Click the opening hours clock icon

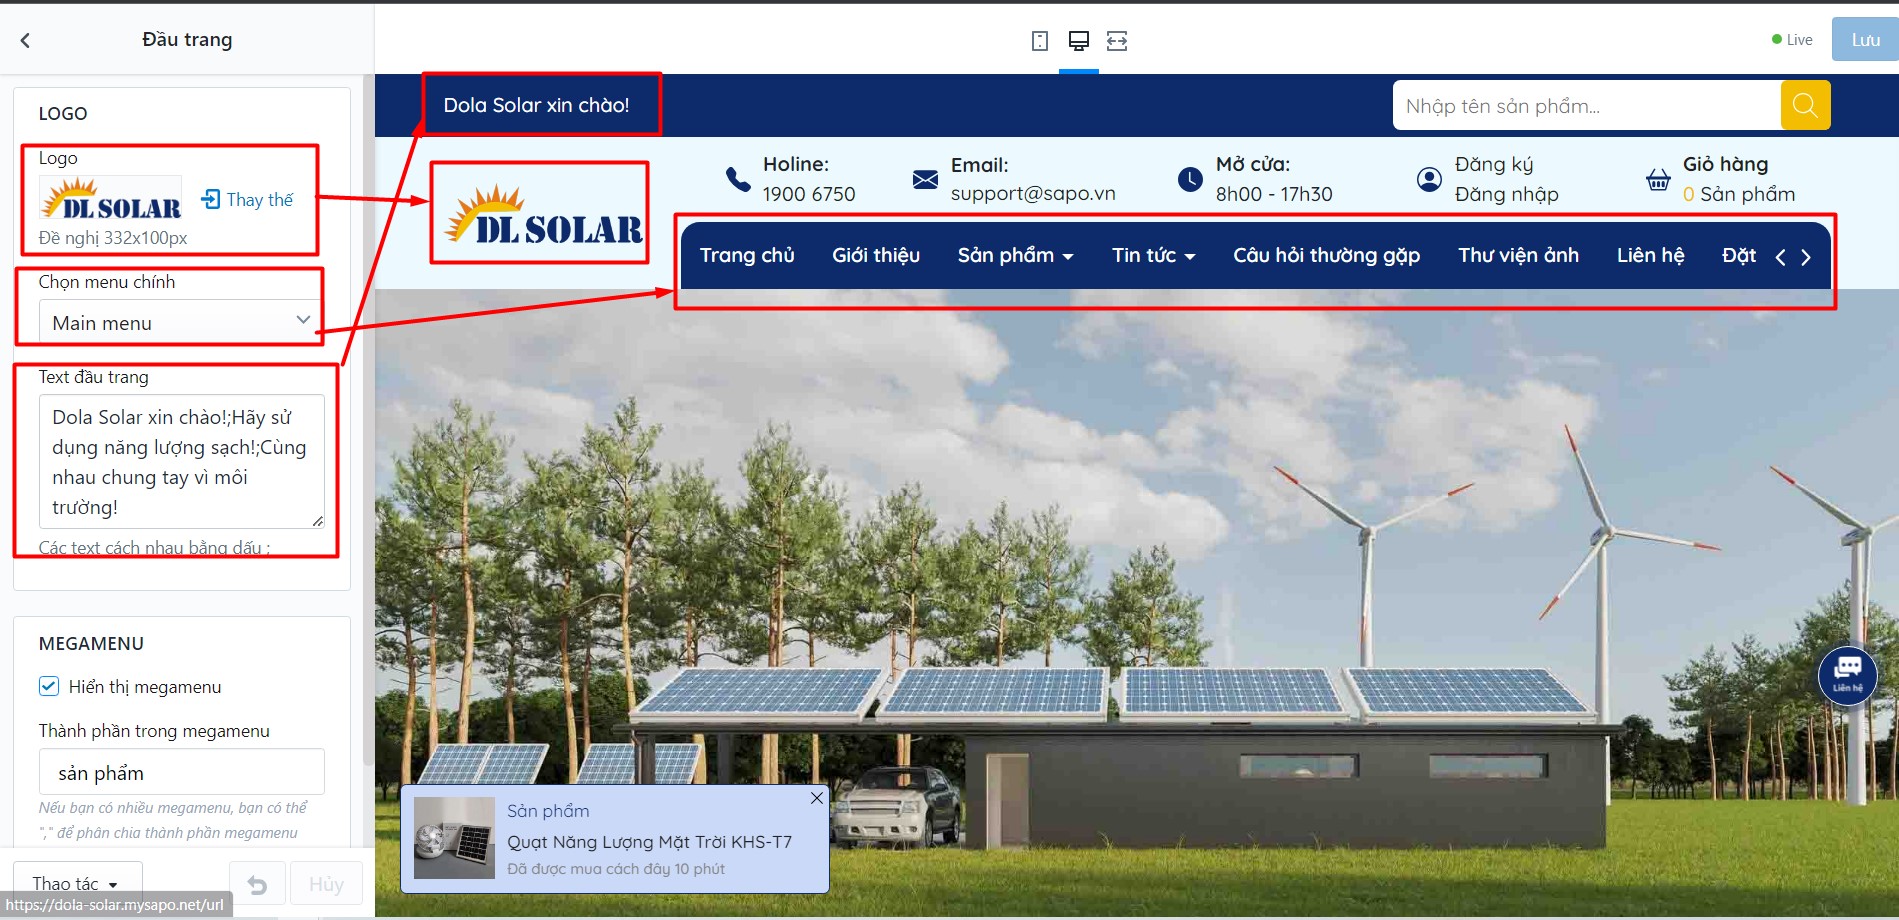click(x=1190, y=179)
